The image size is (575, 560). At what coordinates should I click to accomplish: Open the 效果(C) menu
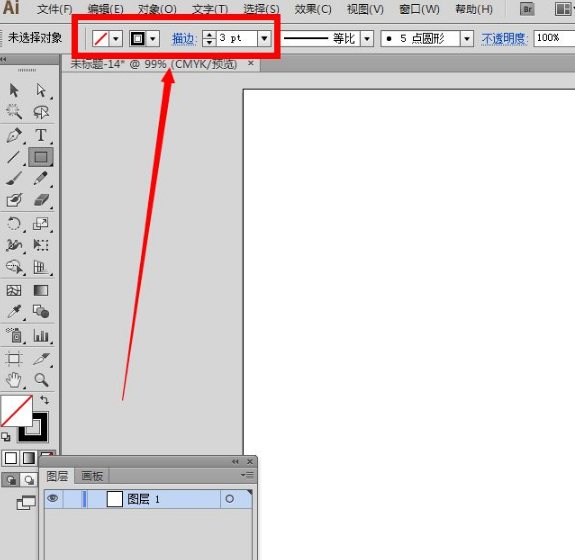(x=313, y=9)
